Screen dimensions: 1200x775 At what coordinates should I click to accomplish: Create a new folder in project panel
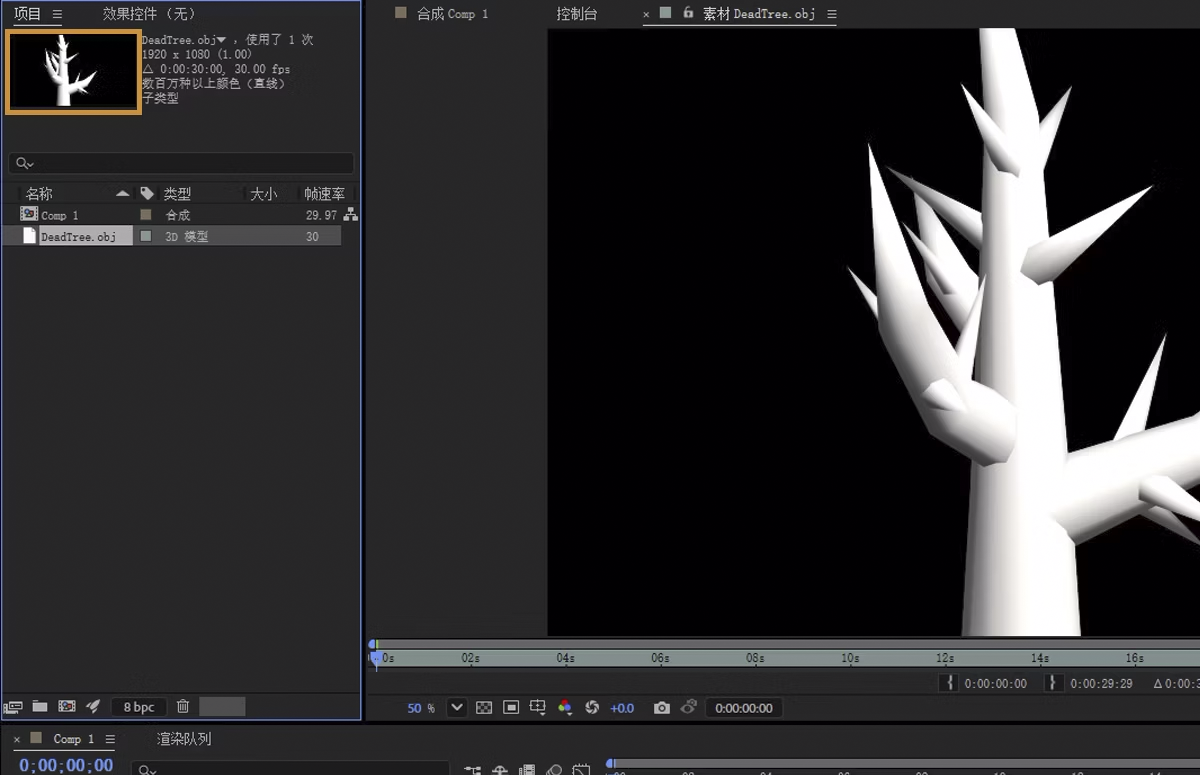pyautogui.click(x=40, y=707)
